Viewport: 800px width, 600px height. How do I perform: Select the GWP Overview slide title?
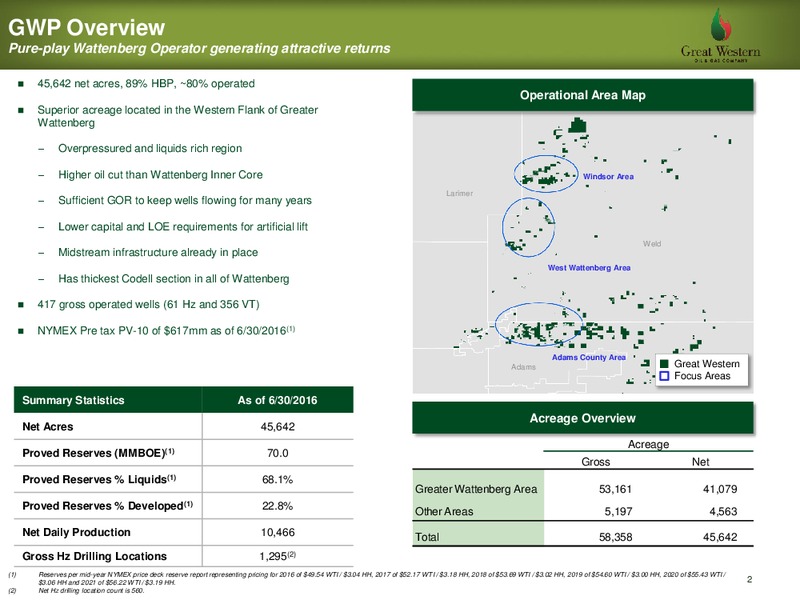(87, 28)
